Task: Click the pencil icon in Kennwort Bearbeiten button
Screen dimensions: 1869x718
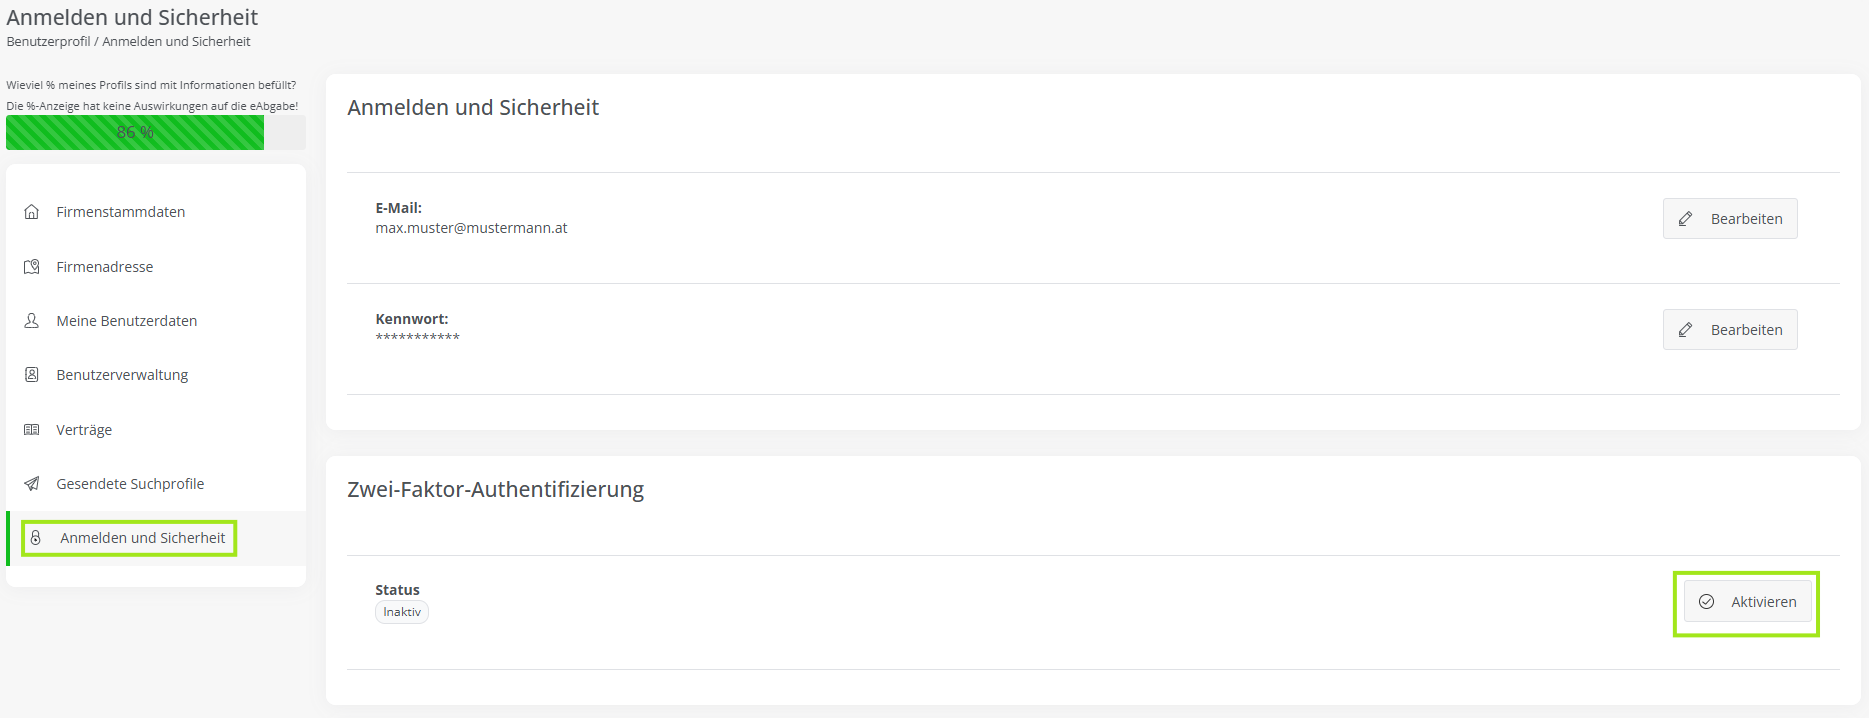Action: pyautogui.click(x=1686, y=330)
